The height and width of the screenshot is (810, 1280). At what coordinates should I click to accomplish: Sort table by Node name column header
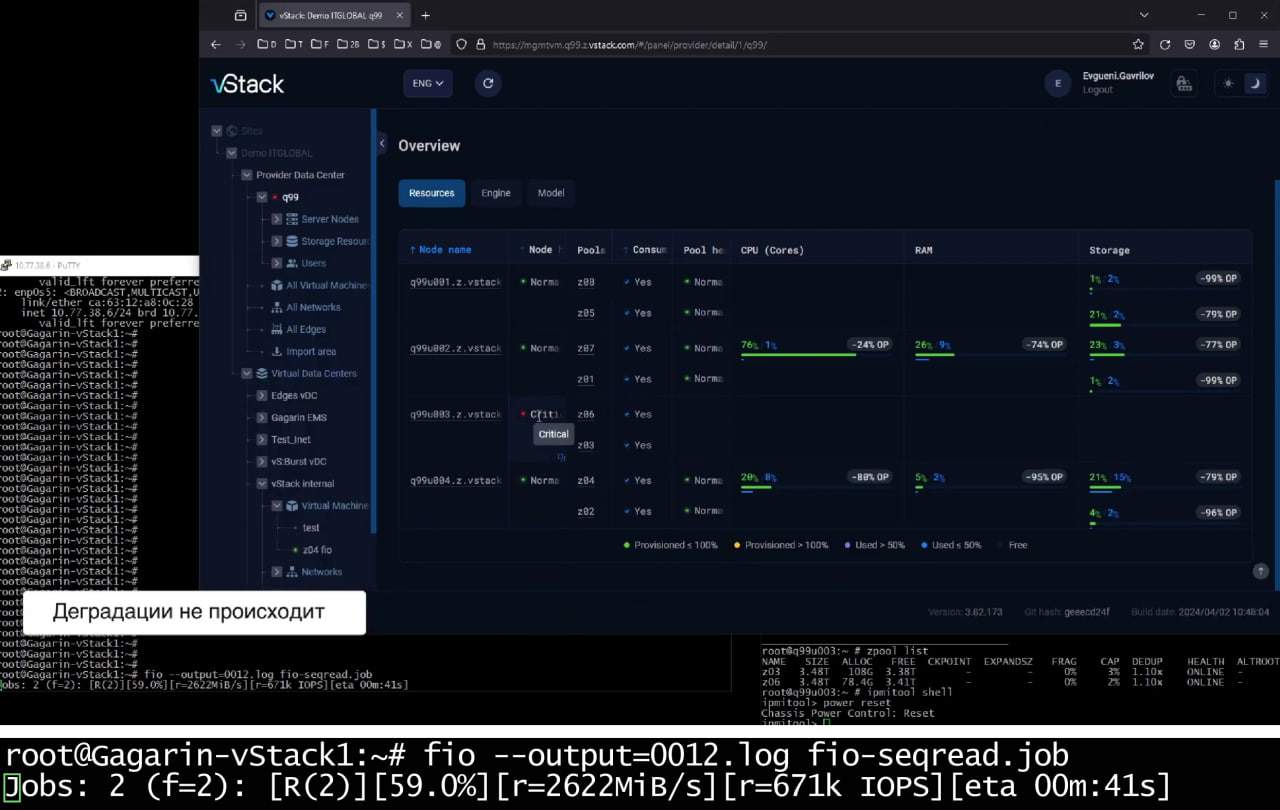point(445,250)
